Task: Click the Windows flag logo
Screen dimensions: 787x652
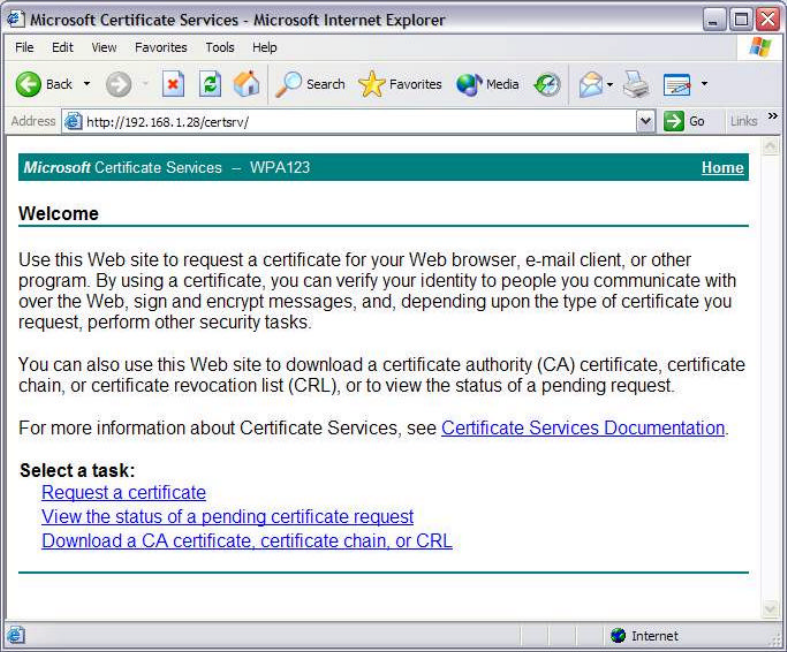Action: [760, 47]
